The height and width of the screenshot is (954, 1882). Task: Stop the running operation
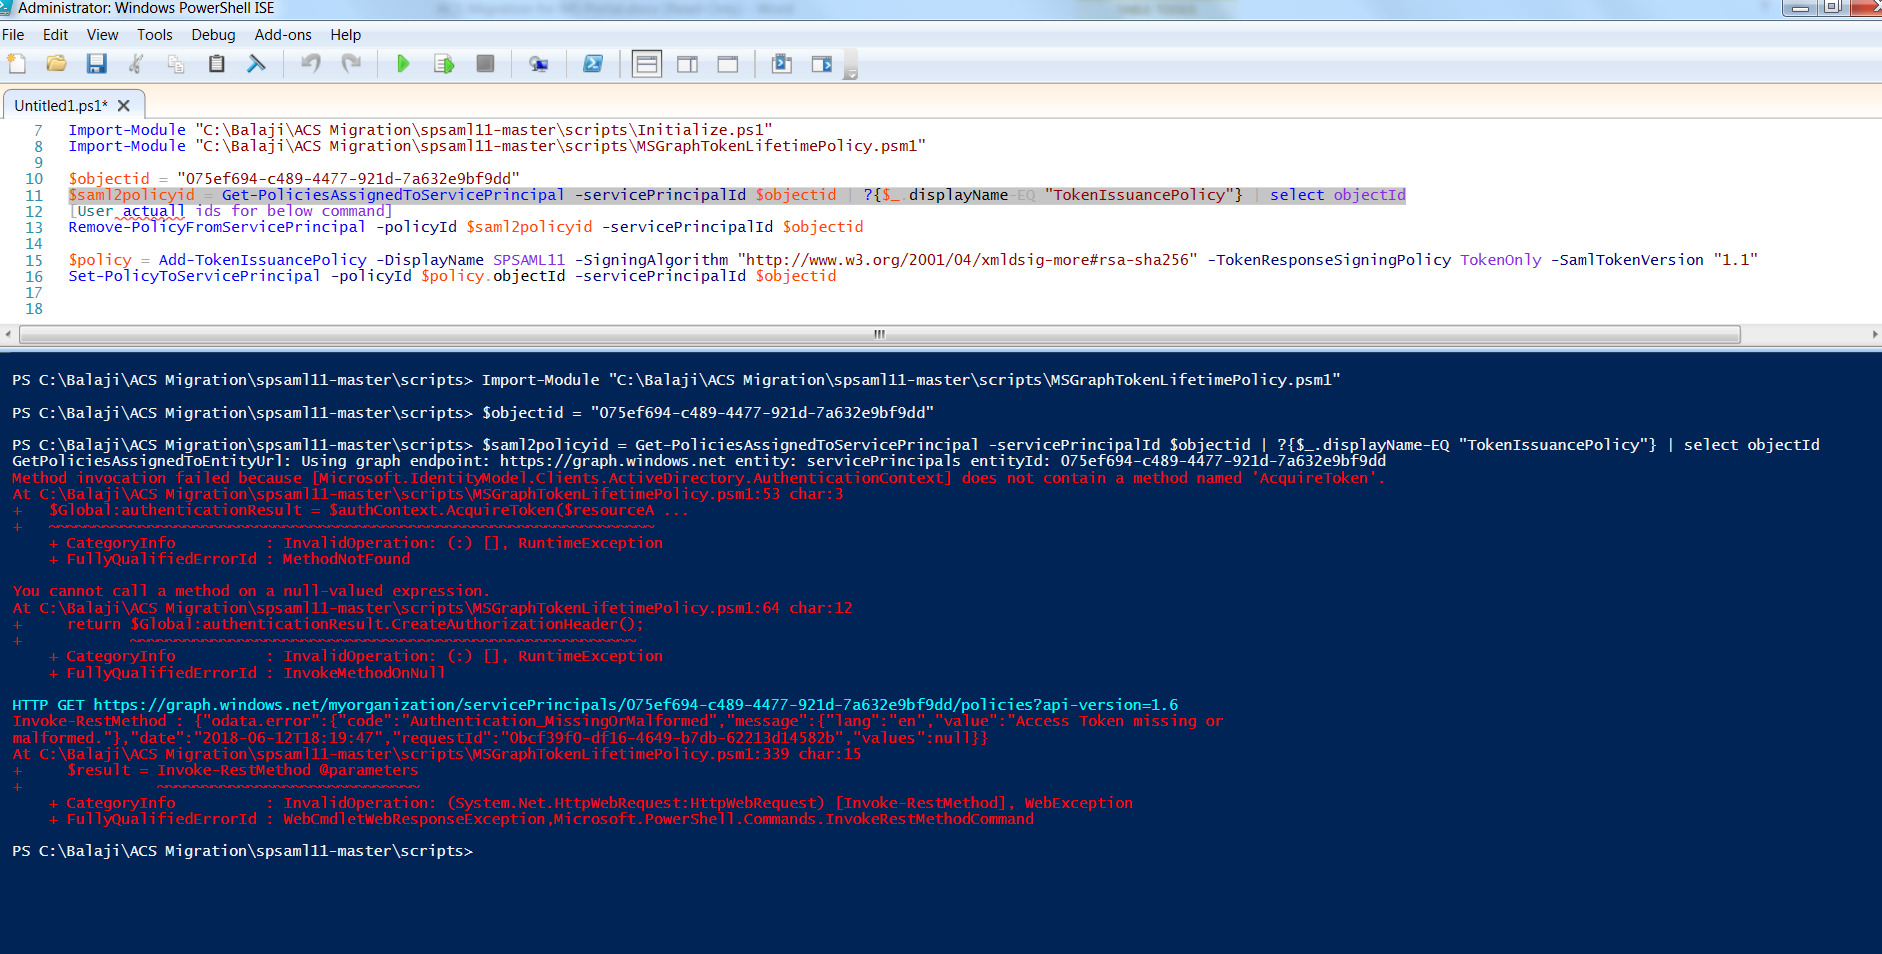(485, 64)
